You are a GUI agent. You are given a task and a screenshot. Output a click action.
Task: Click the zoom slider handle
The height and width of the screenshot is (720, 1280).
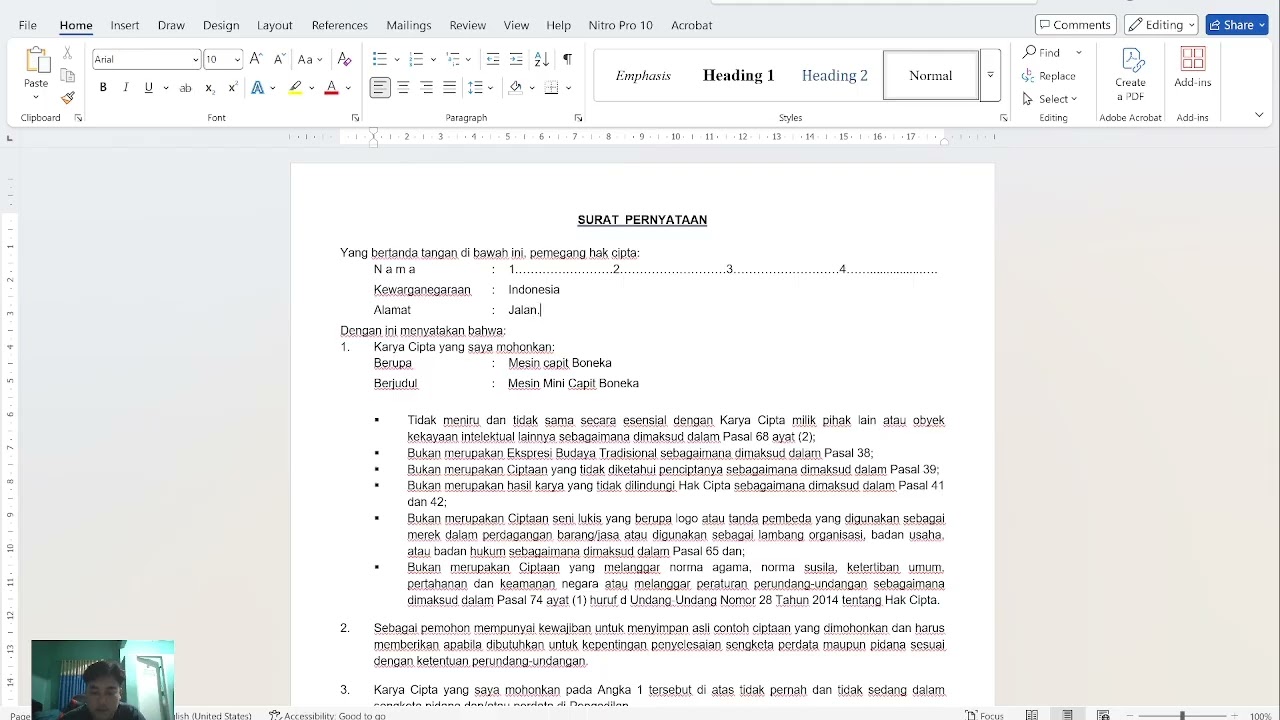pos(1182,715)
